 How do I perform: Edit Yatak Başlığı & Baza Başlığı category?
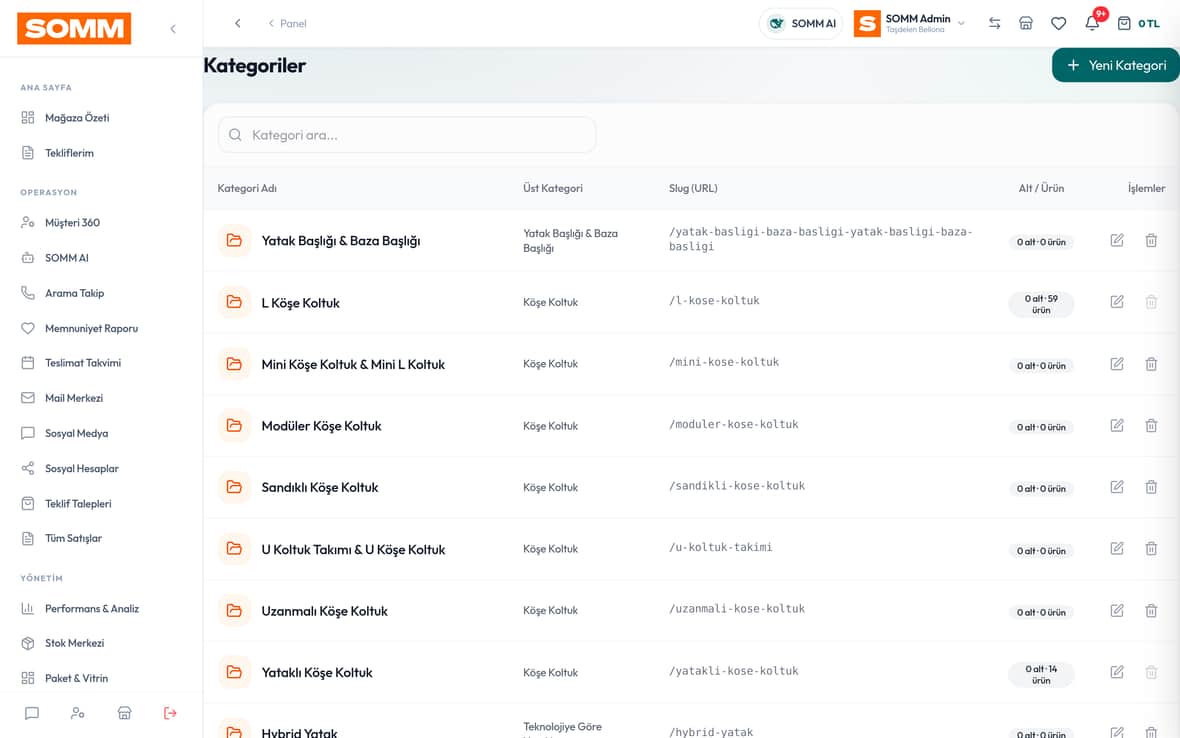click(x=1117, y=240)
